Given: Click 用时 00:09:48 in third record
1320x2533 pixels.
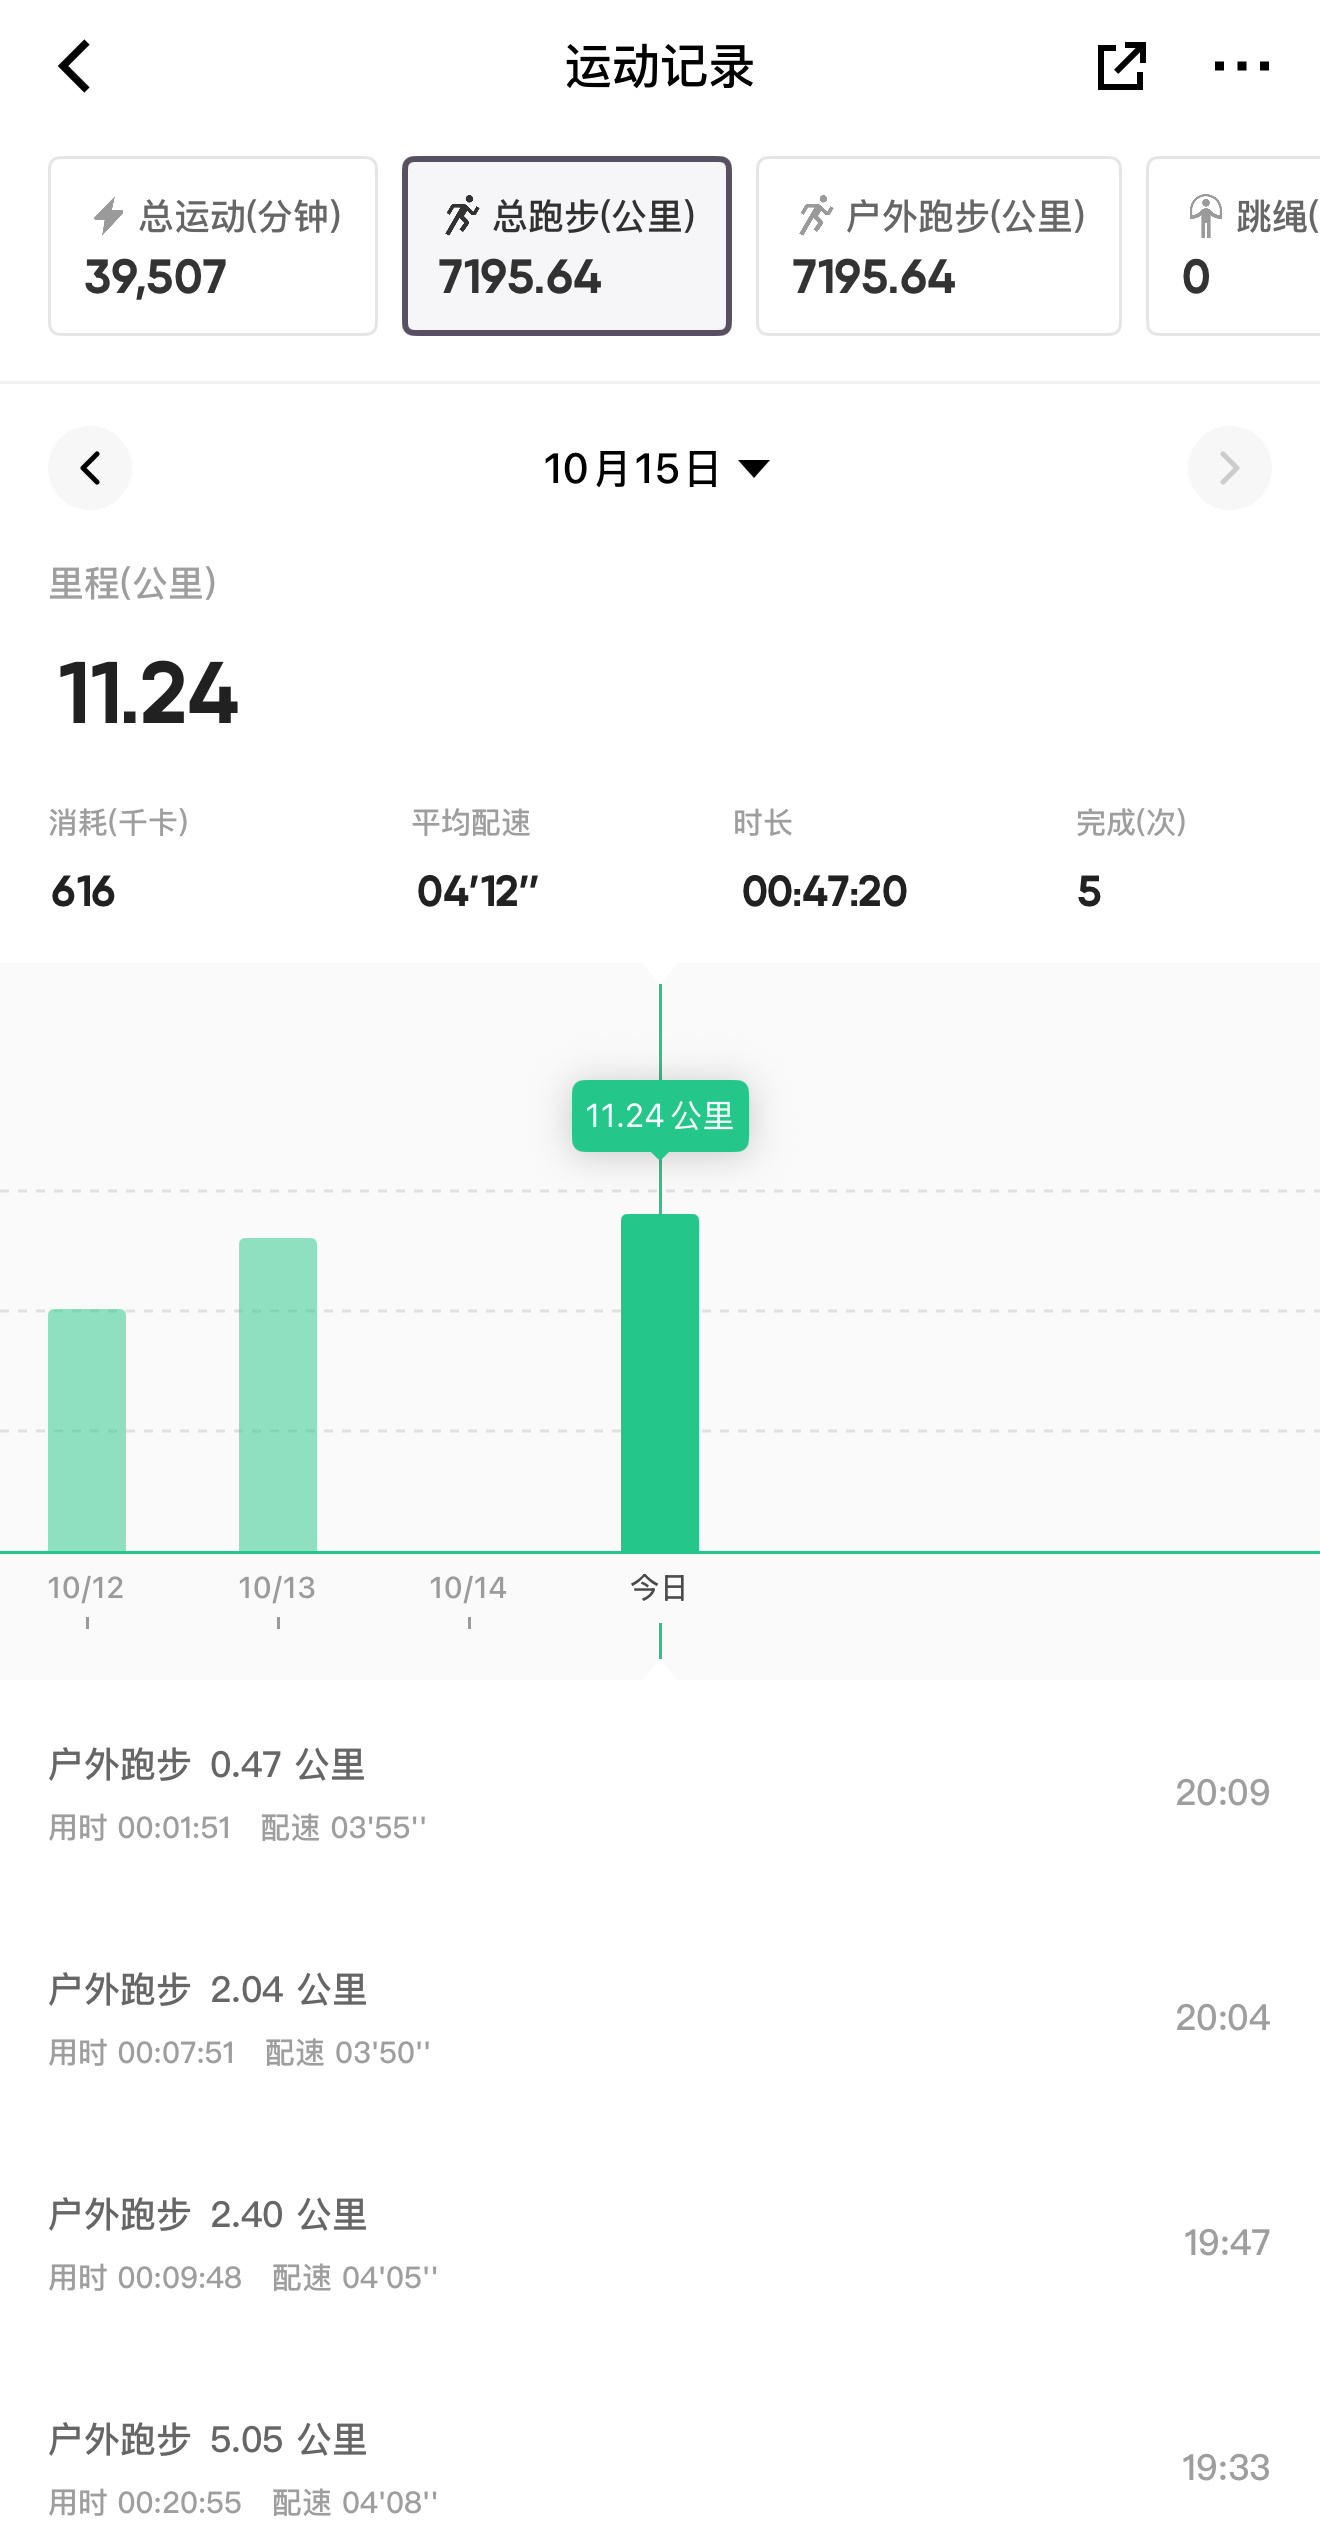Looking at the screenshot, I should [145, 2278].
